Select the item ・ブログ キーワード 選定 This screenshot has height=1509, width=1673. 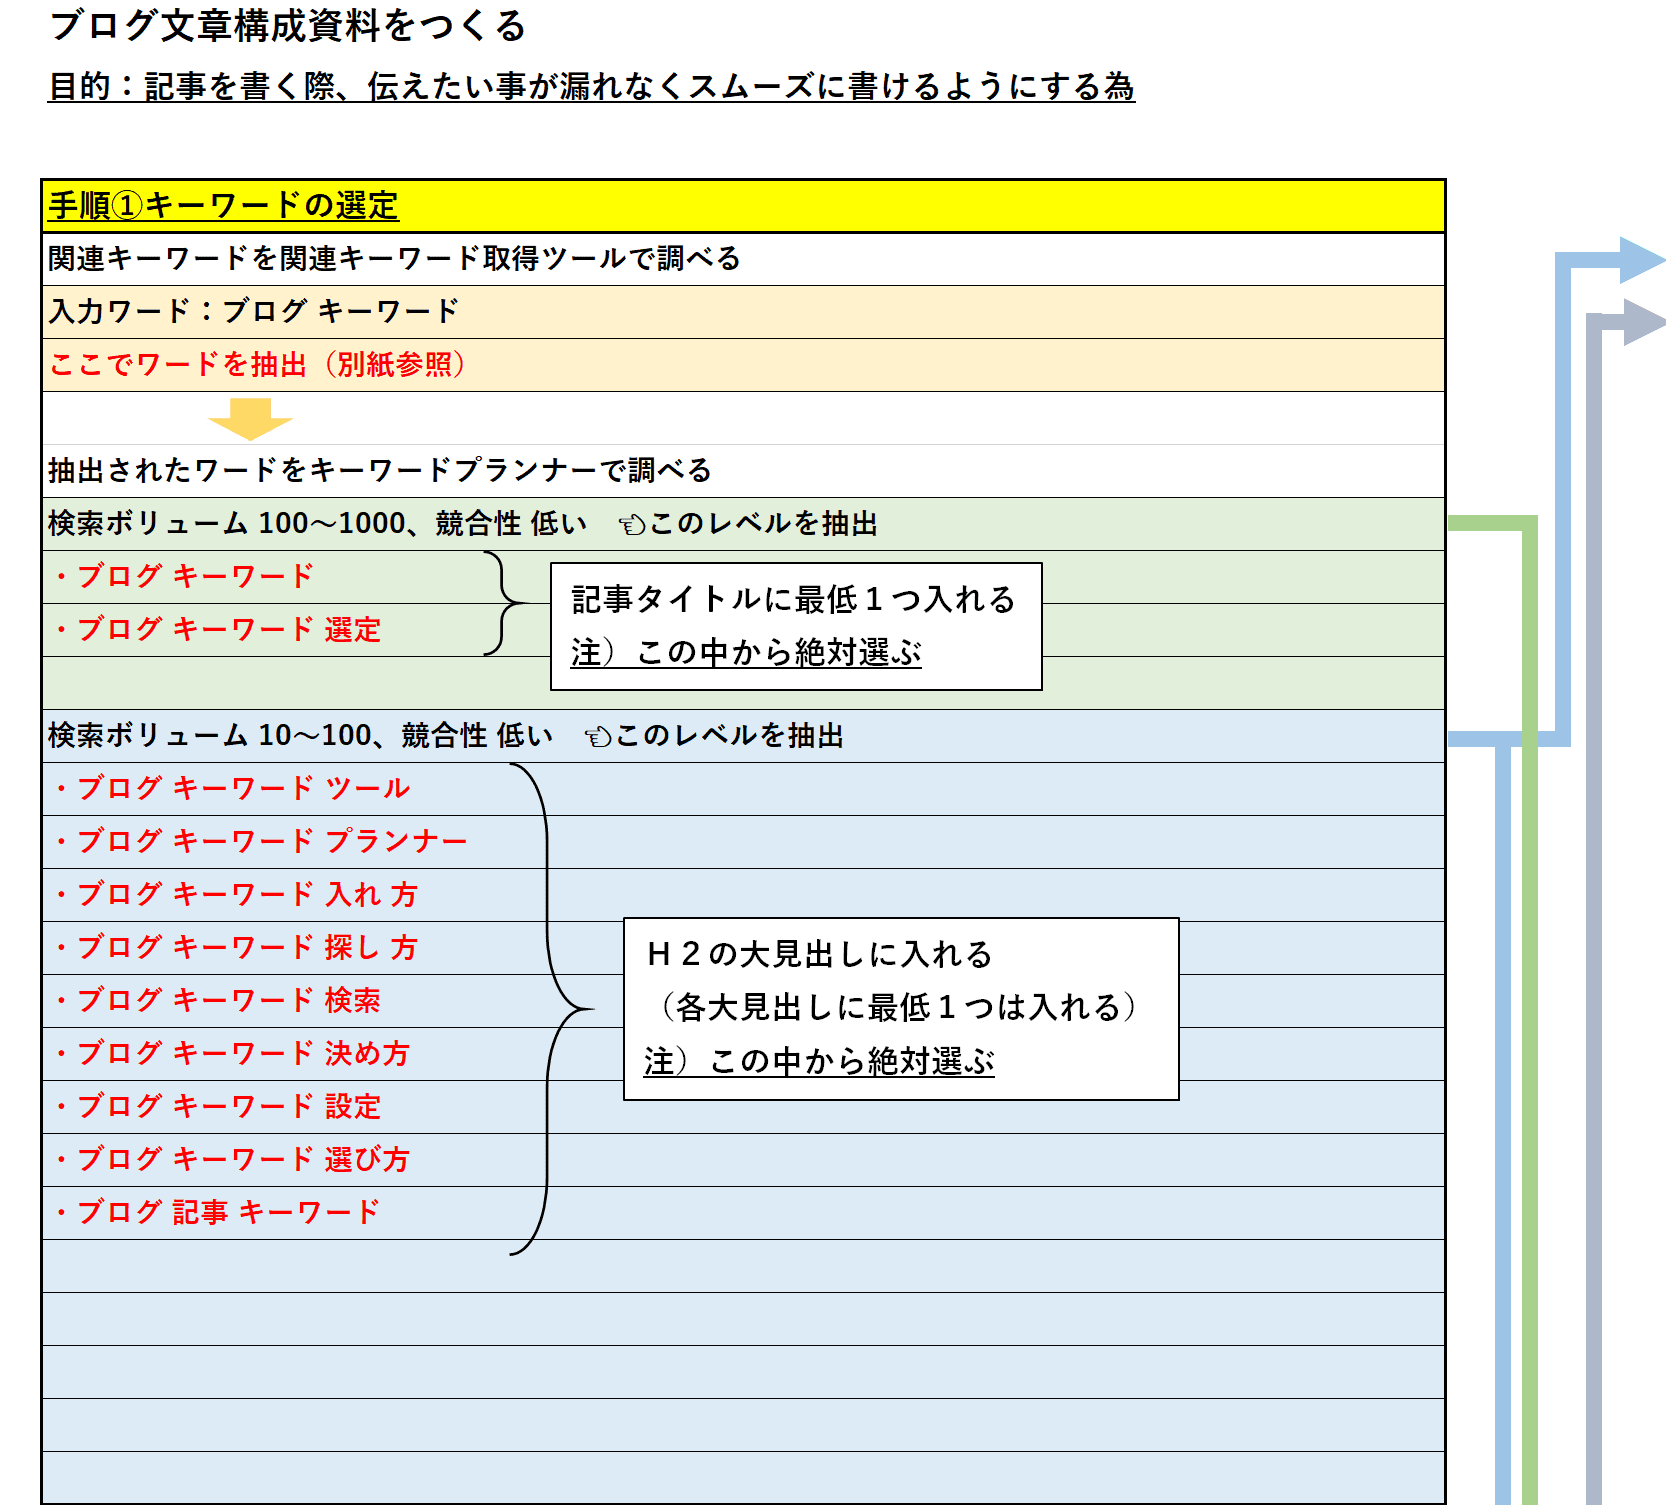[x=216, y=630]
